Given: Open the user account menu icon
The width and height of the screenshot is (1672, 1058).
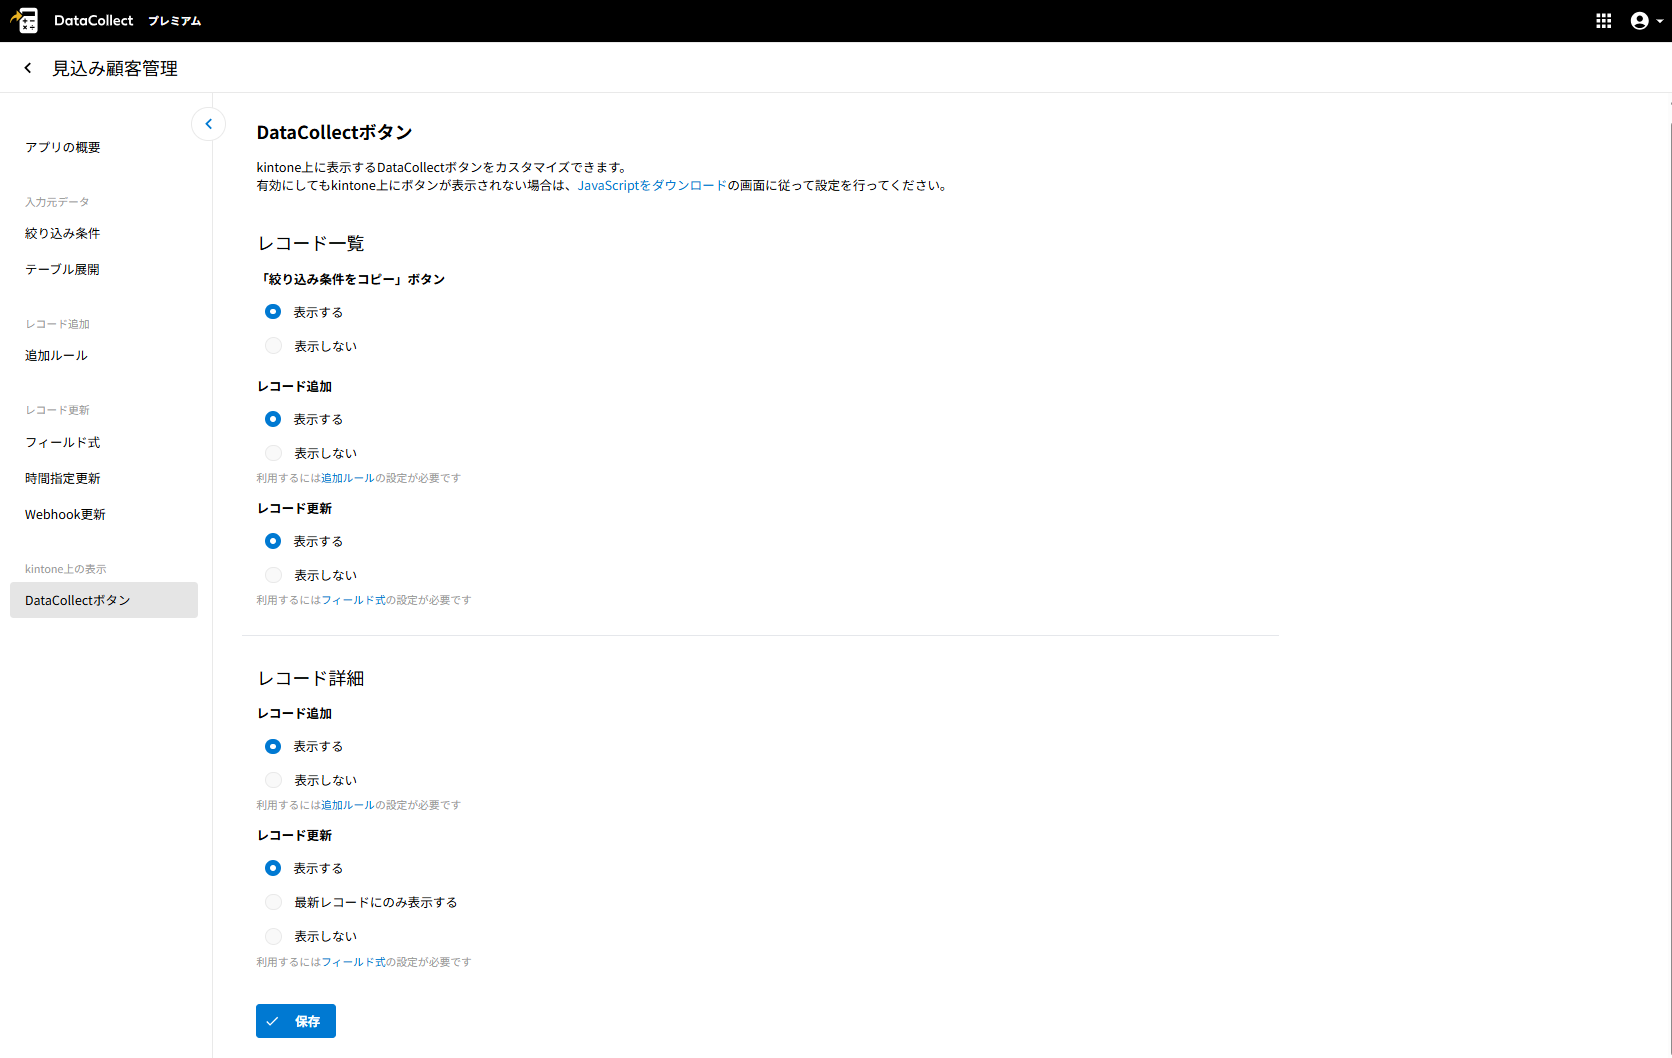Looking at the screenshot, I should (x=1646, y=21).
